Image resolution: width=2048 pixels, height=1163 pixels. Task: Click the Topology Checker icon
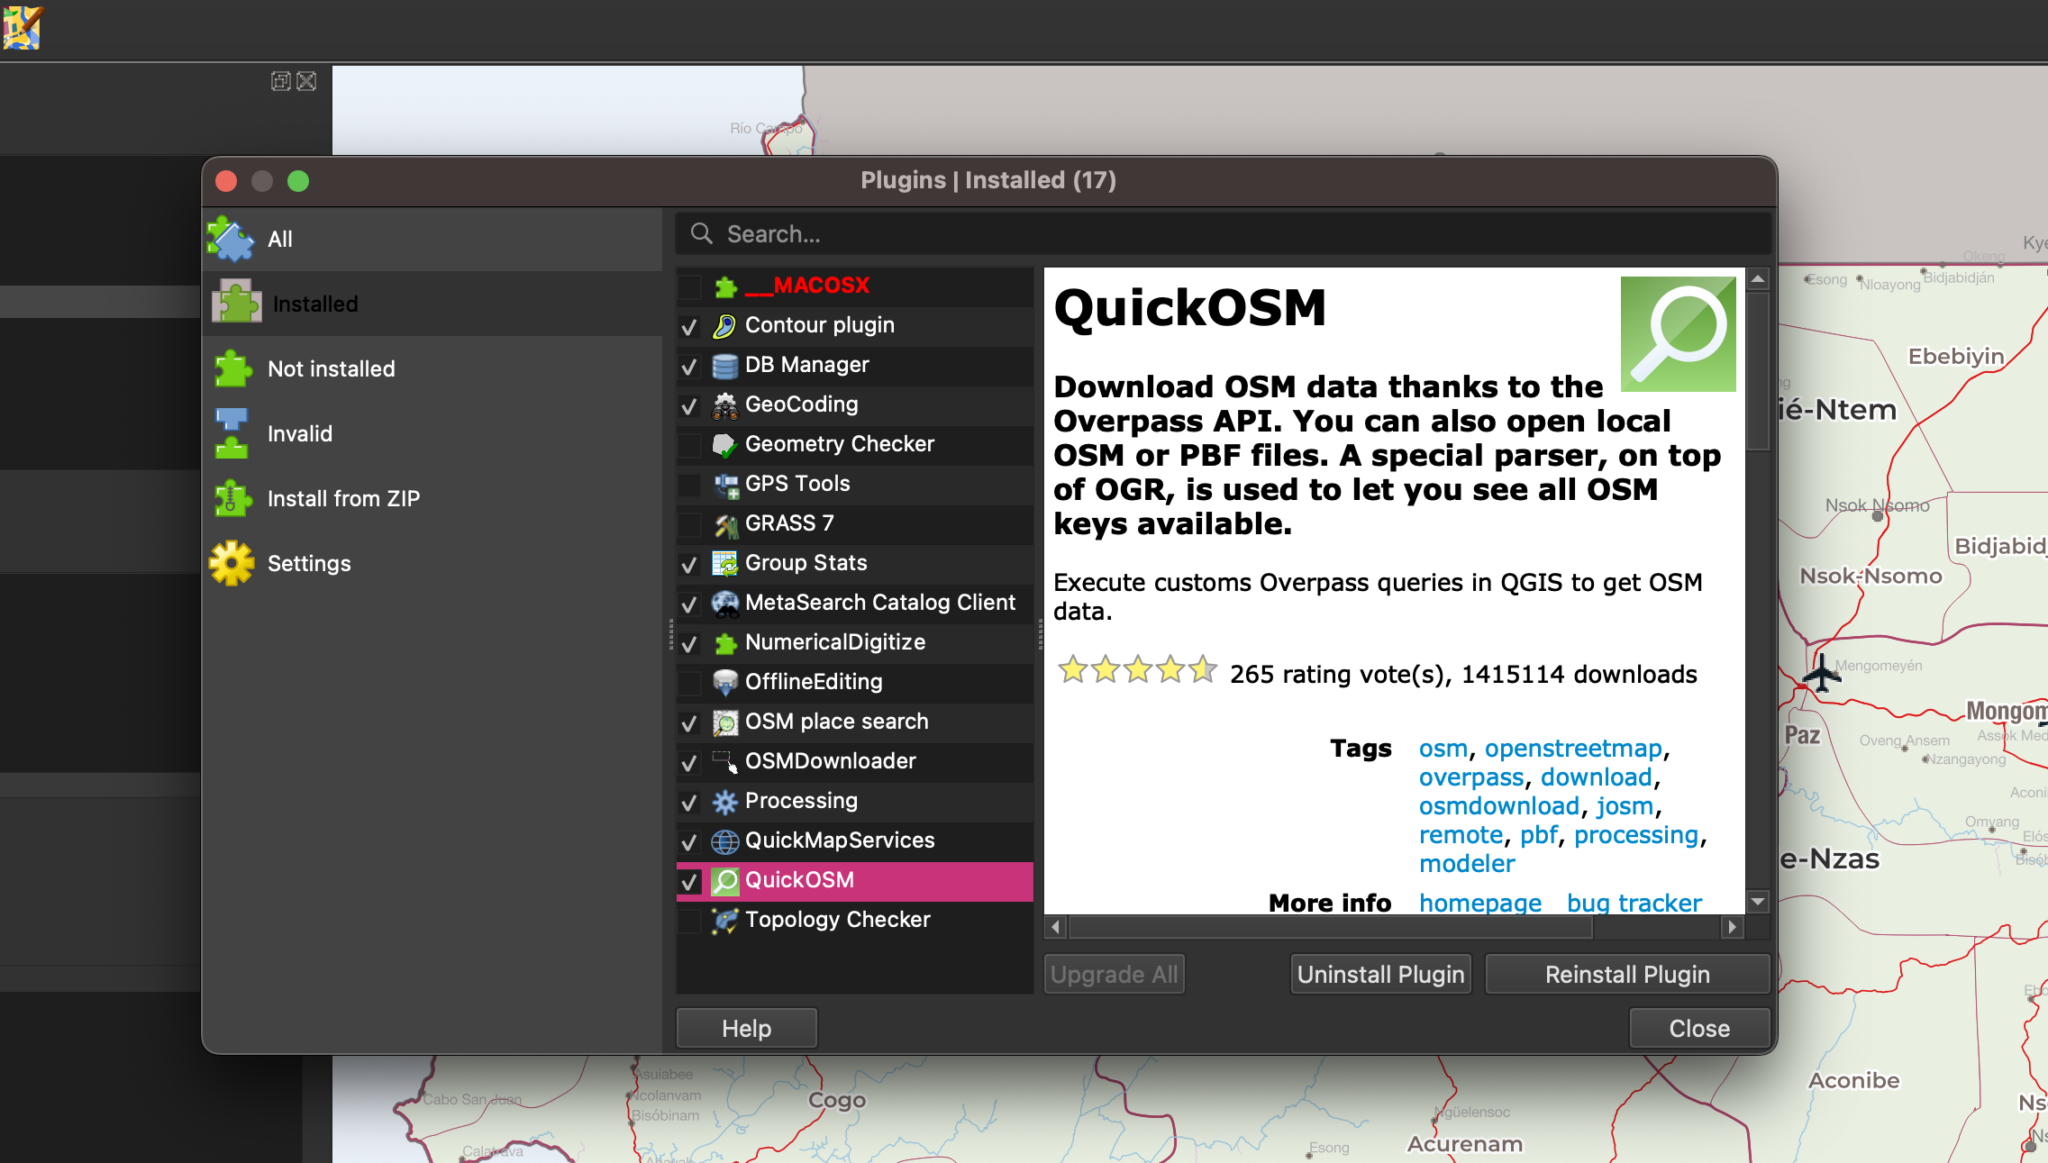[723, 920]
